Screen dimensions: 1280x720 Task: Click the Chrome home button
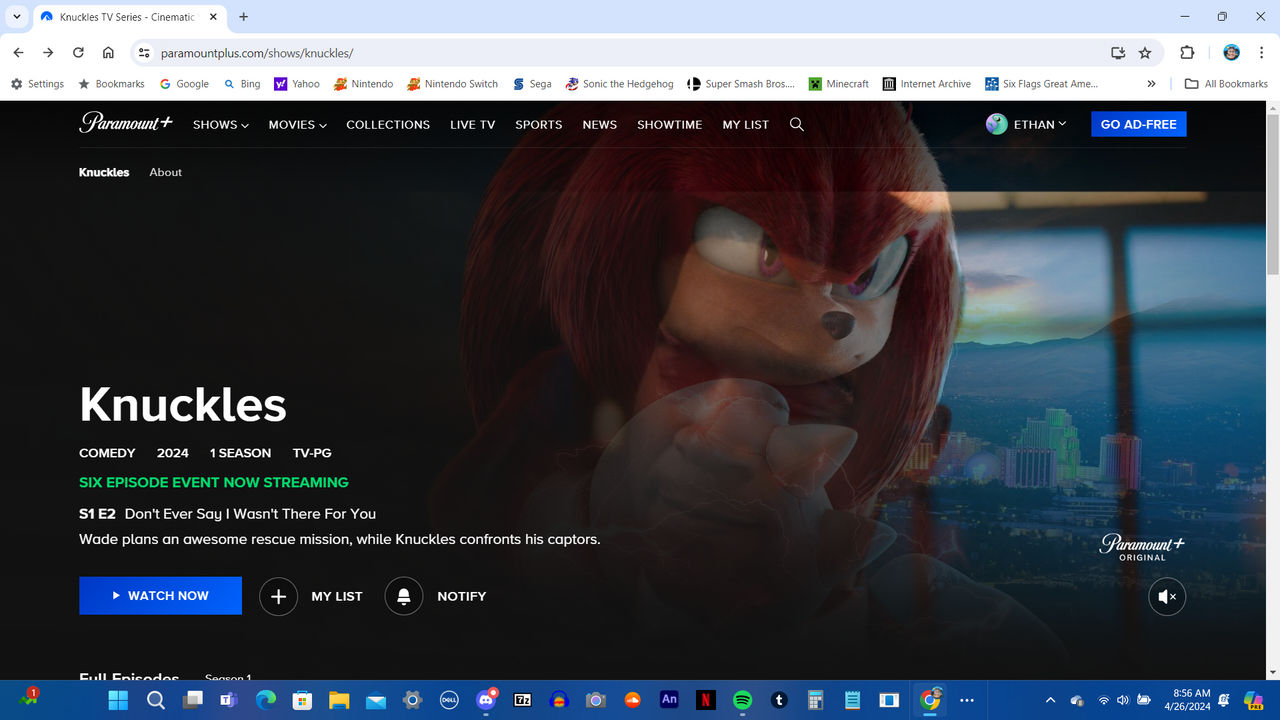point(108,53)
